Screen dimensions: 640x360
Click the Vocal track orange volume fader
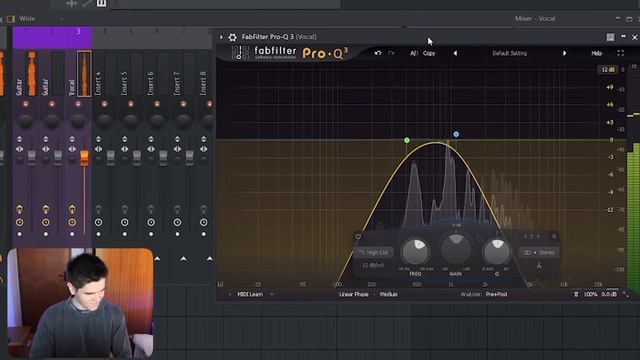click(84, 158)
